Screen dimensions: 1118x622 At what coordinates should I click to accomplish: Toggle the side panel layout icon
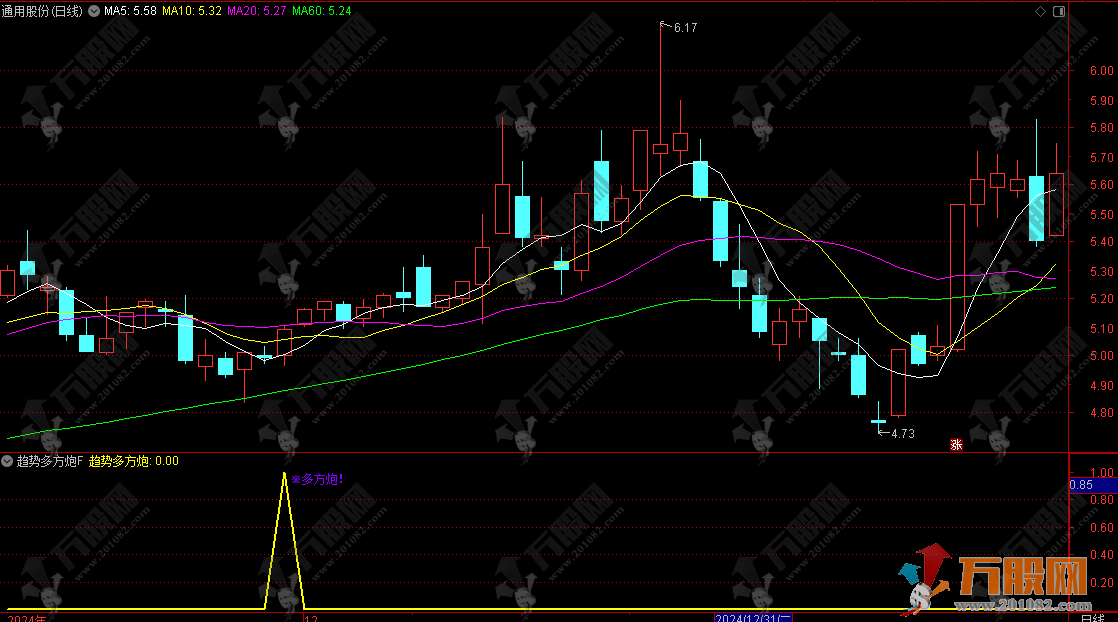pos(1059,11)
